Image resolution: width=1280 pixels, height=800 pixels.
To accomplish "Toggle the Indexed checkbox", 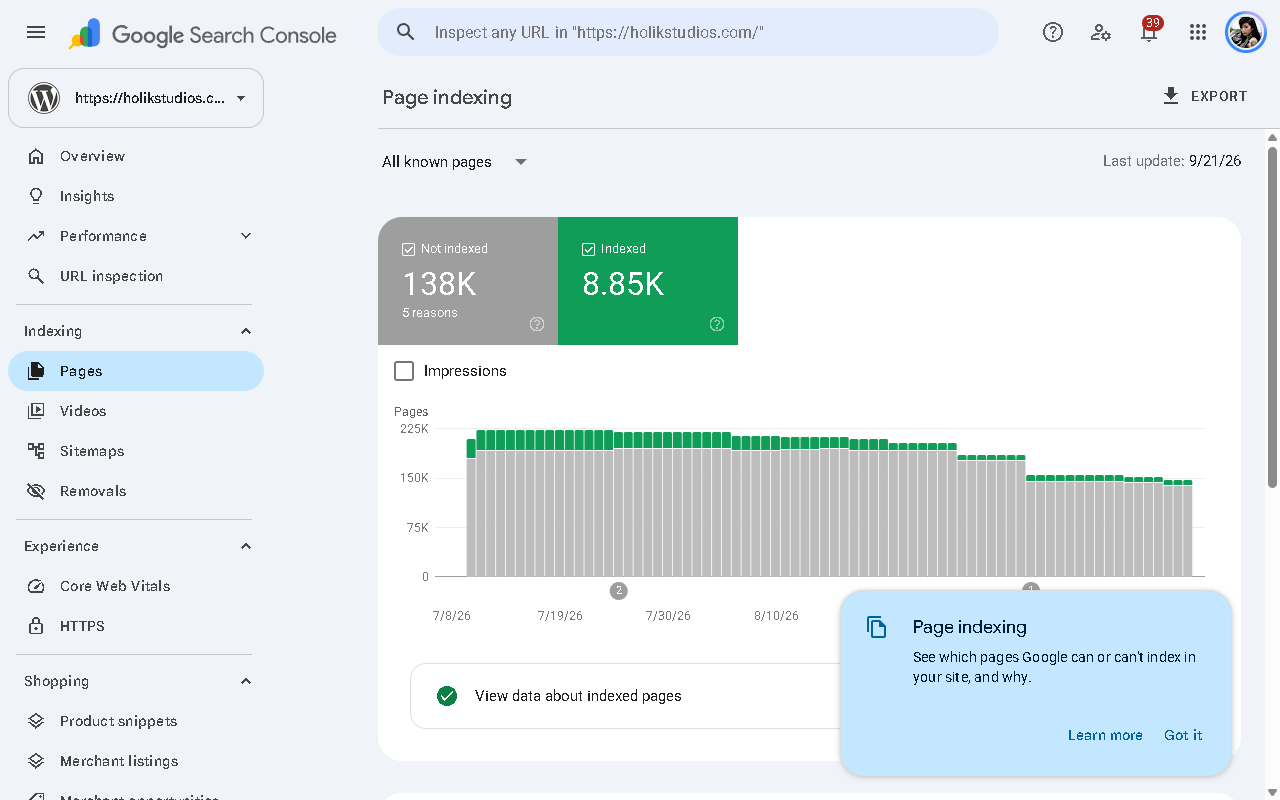I will tap(588, 249).
